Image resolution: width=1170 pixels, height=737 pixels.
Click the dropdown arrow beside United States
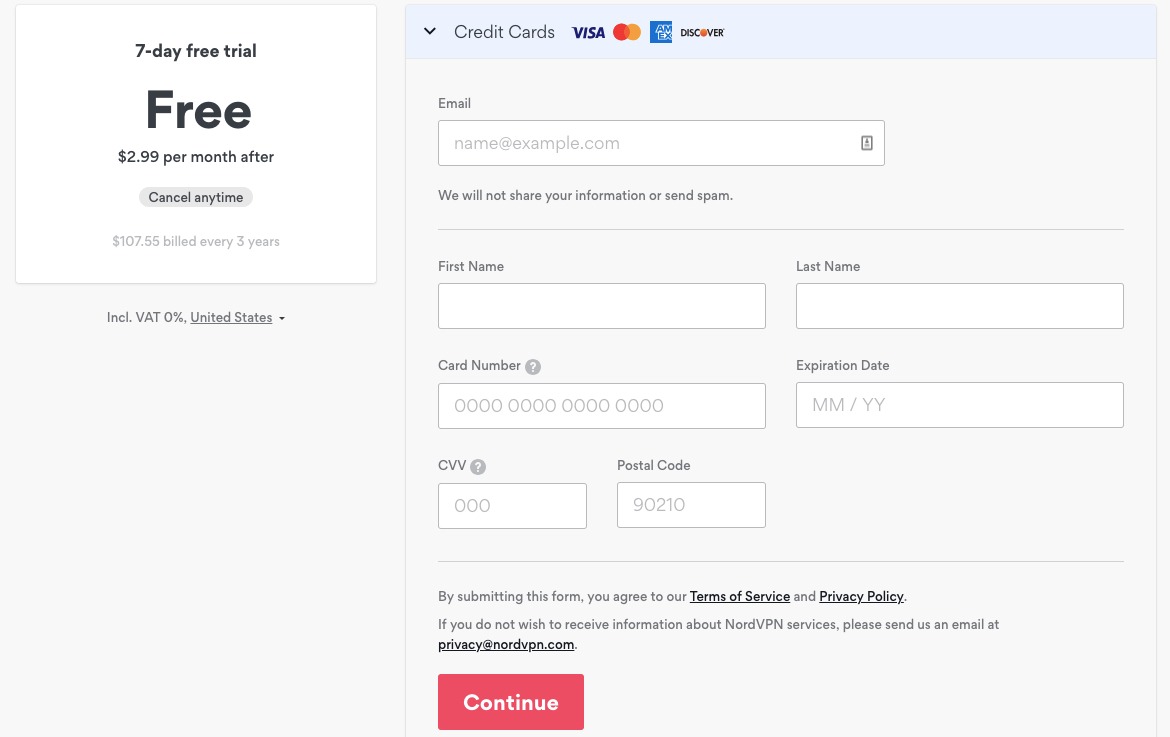282,319
